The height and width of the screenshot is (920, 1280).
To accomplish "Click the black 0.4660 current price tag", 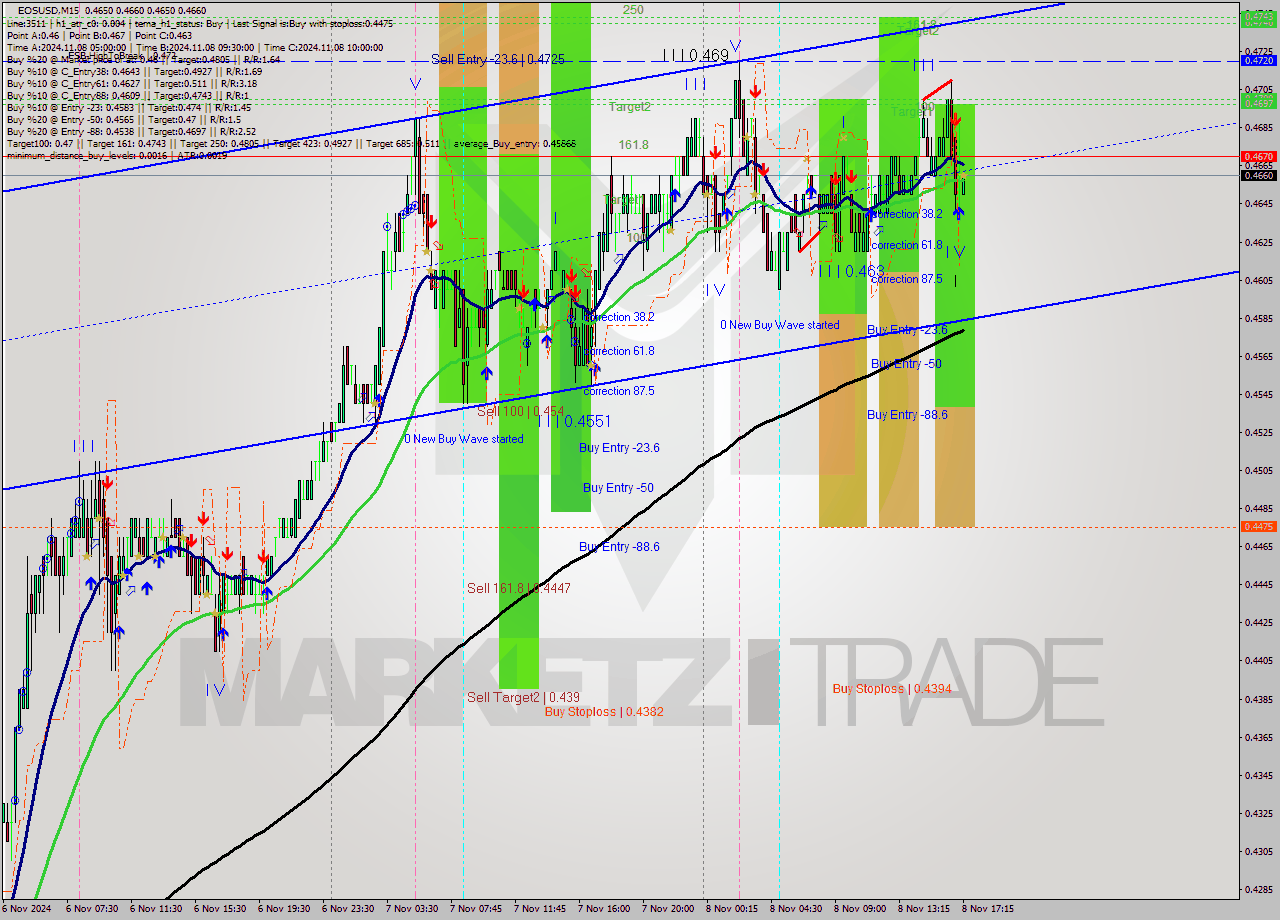I will pyautogui.click(x=1257, y=175).
